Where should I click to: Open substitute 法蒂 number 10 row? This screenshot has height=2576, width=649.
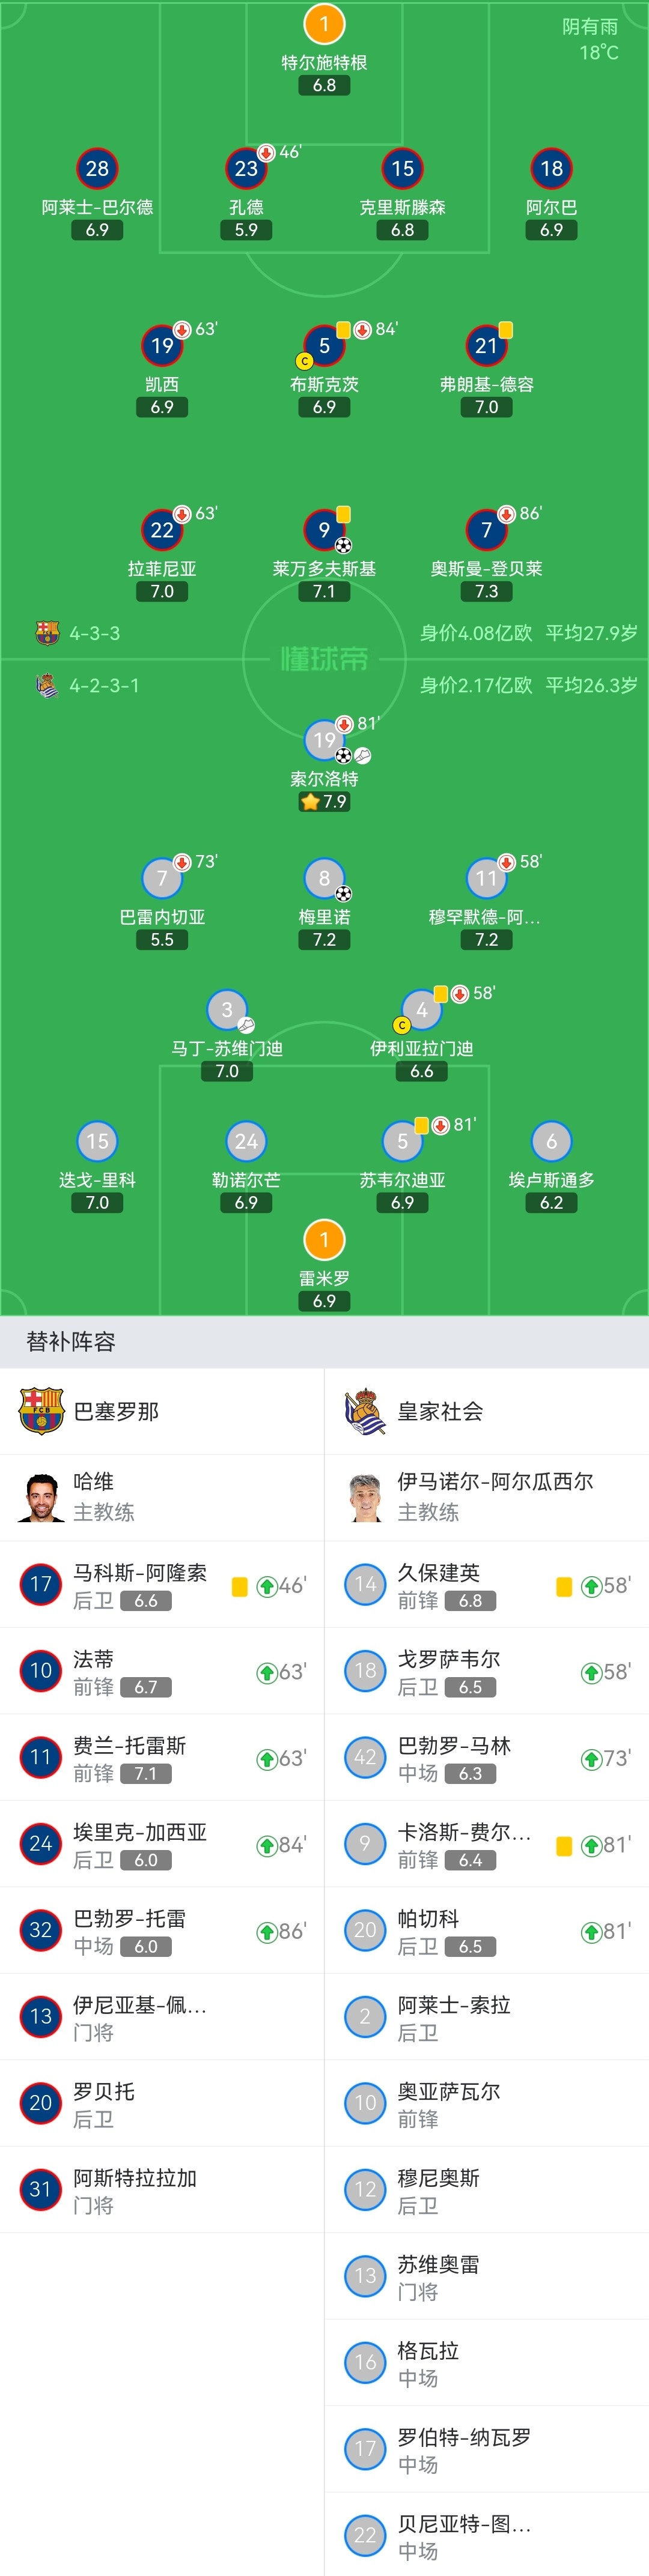(x=162, y=1671)
